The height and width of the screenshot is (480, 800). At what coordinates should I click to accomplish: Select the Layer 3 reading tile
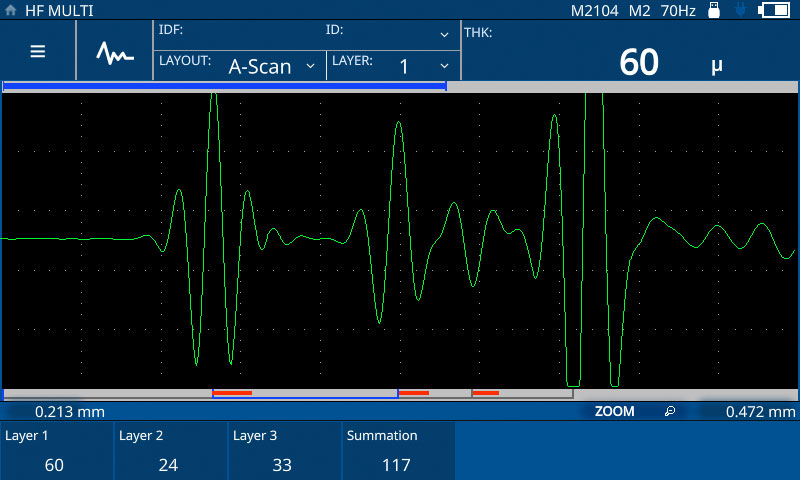285,450
